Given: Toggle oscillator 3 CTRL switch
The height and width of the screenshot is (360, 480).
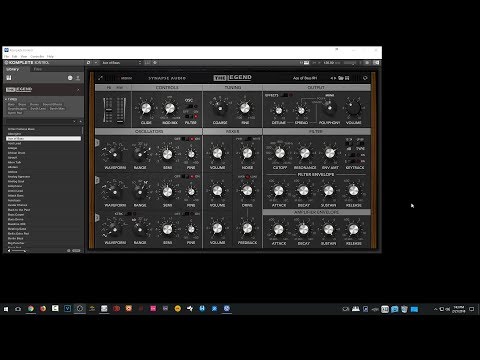Looking at the screenshot, I should (x=129, y=214).
